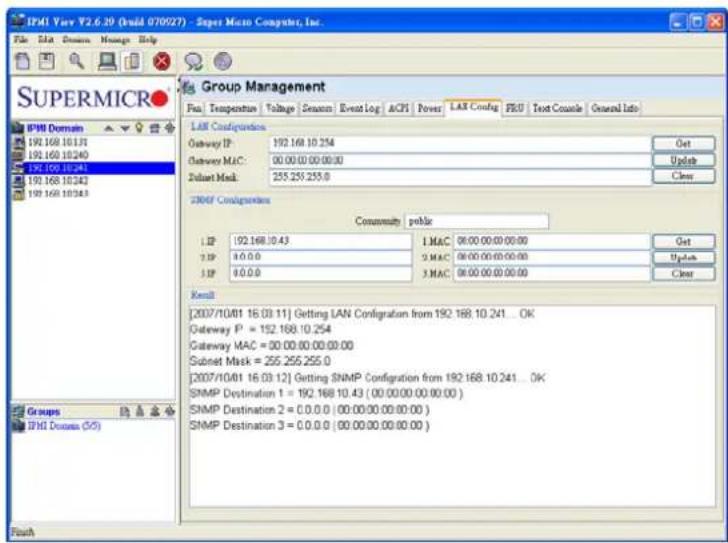This screenshot has height=543, width=728.
Task: Click the Save floppy disk toolbar icon
Action: click(46, 61)
